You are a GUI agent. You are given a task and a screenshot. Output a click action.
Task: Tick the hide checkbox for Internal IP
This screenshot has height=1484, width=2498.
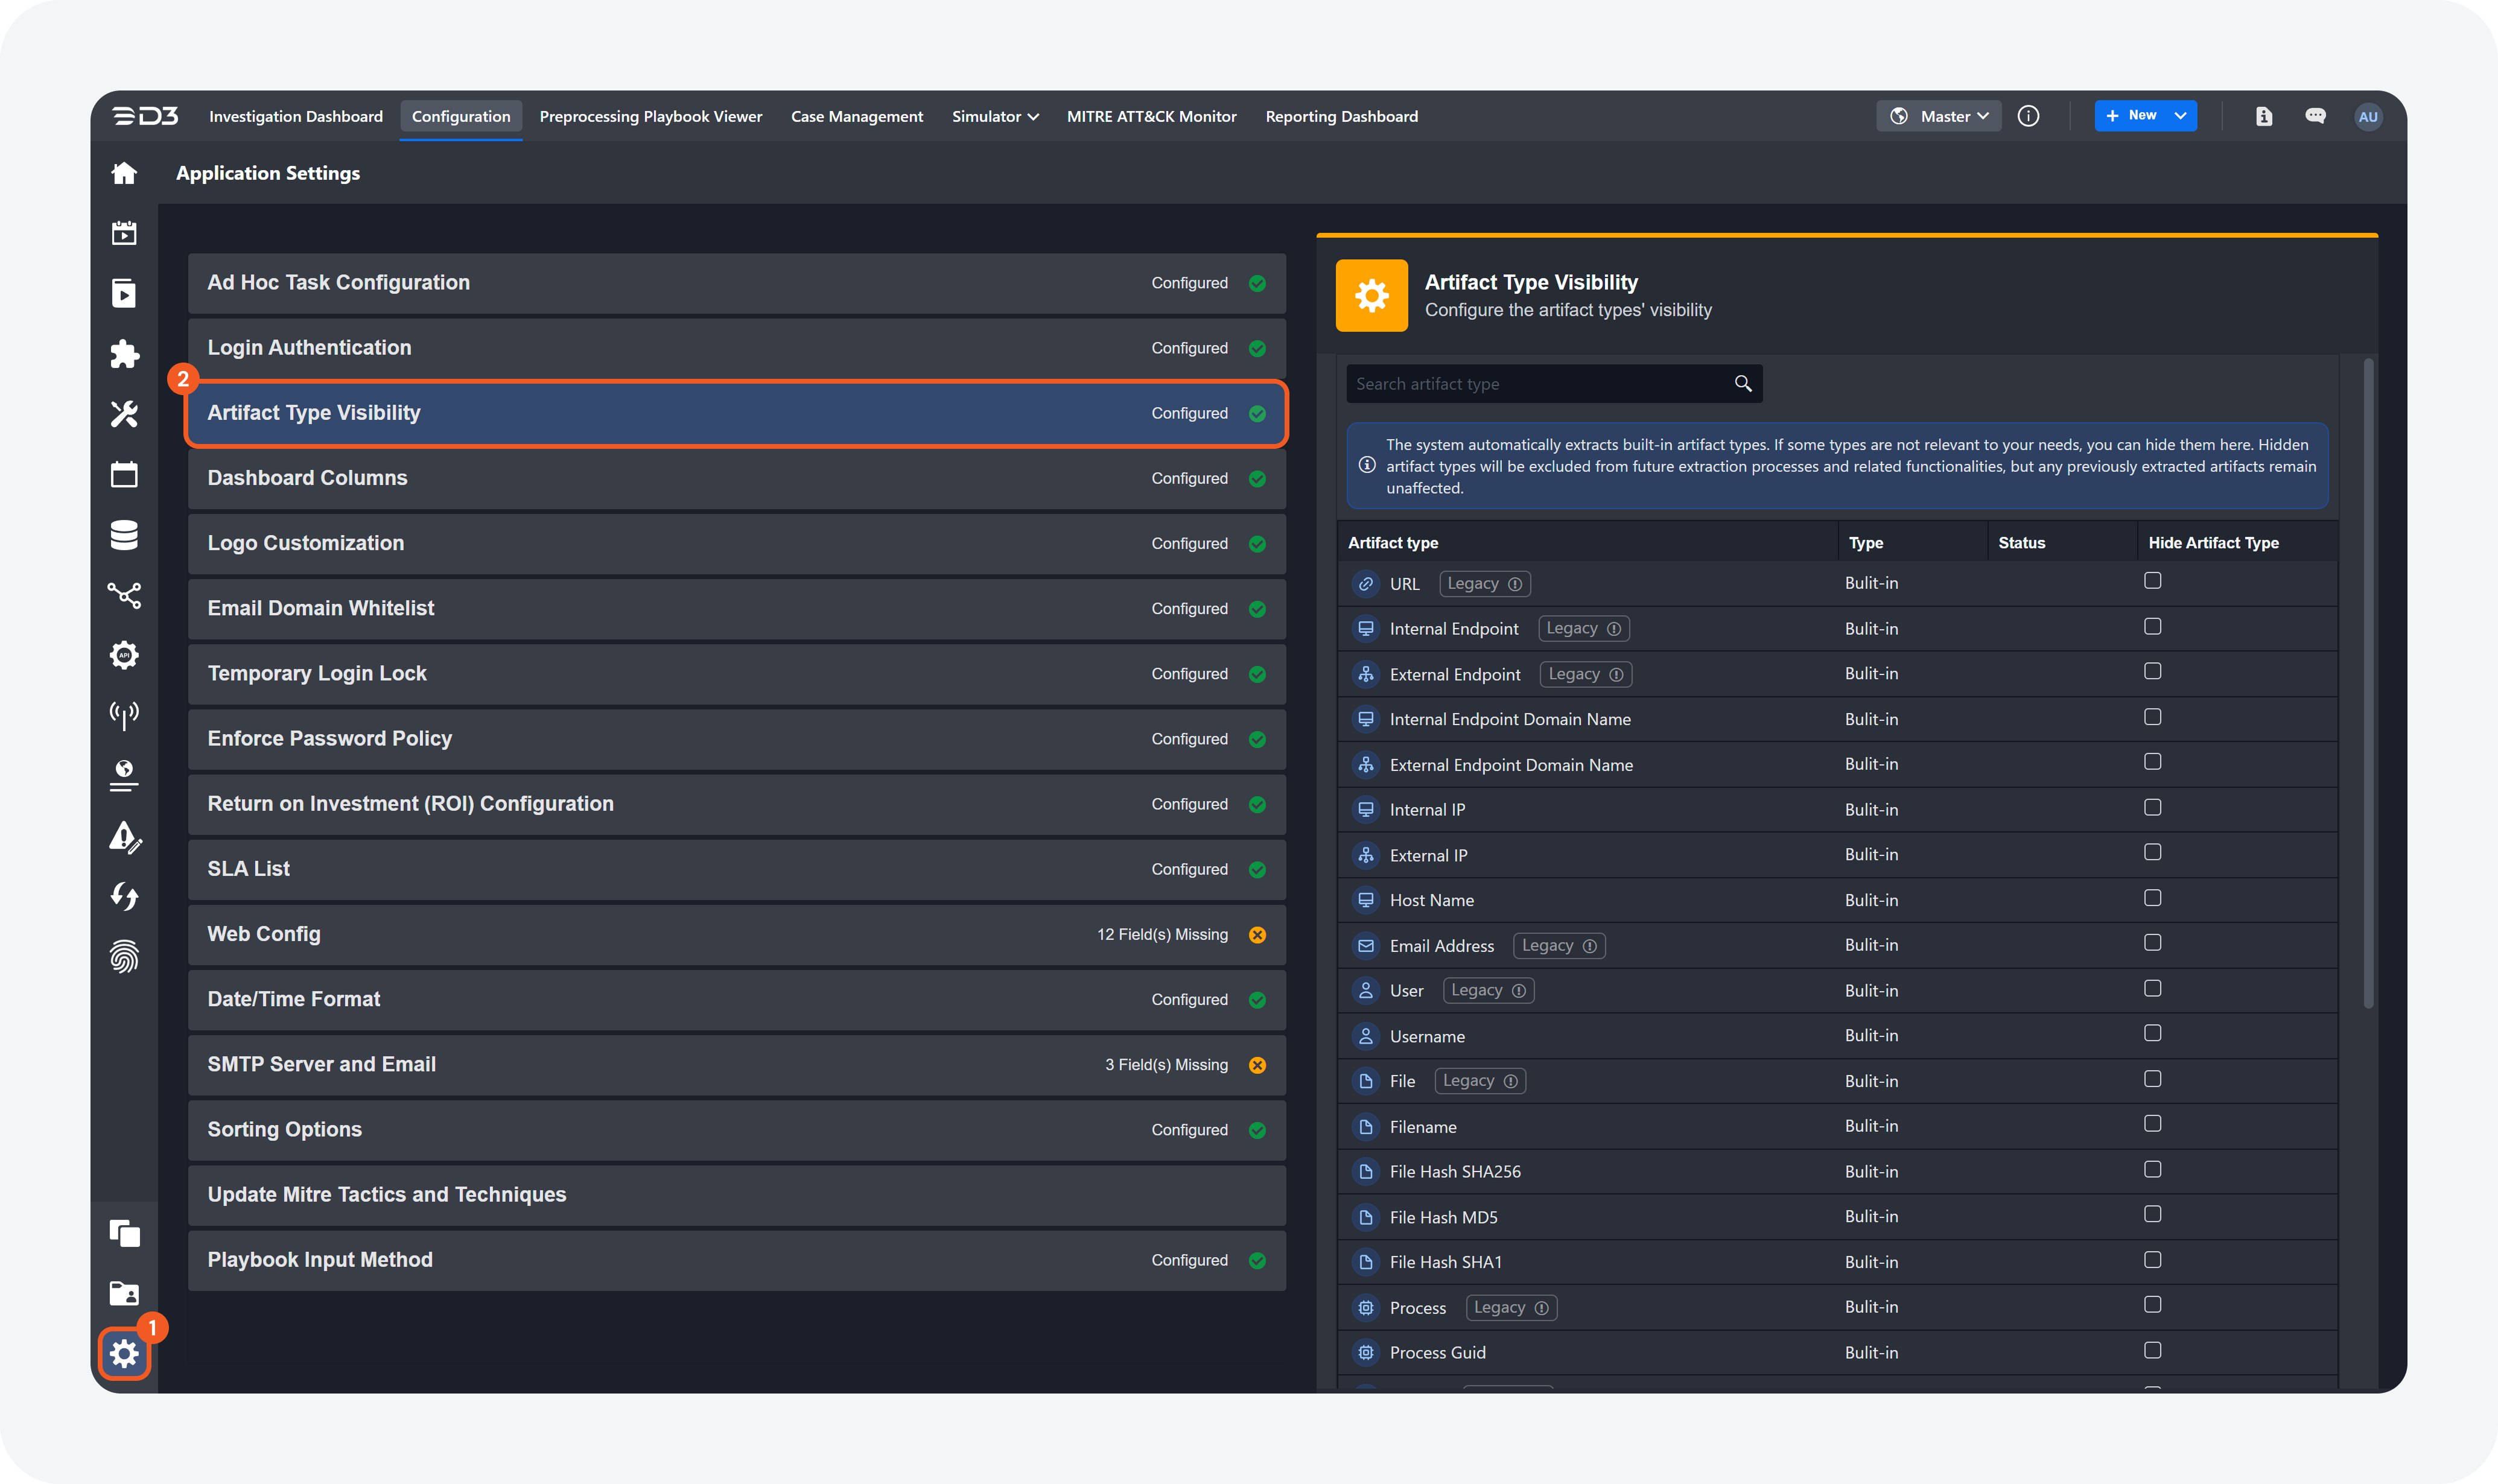pyautogui.click(x=2152, y=807)
